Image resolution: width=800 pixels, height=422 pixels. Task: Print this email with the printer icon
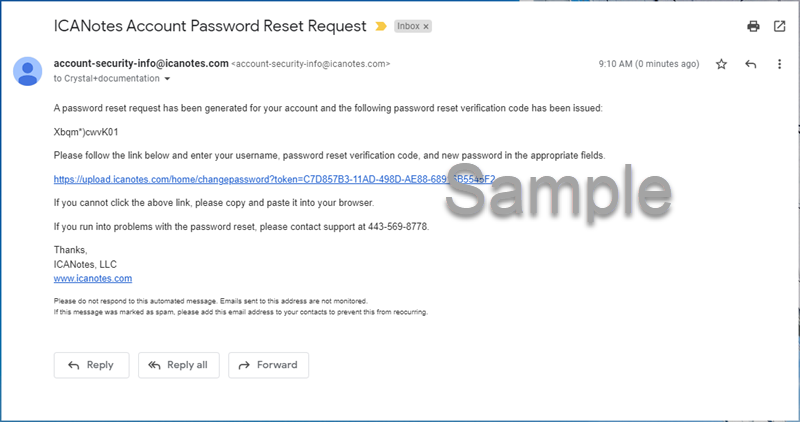753,27
